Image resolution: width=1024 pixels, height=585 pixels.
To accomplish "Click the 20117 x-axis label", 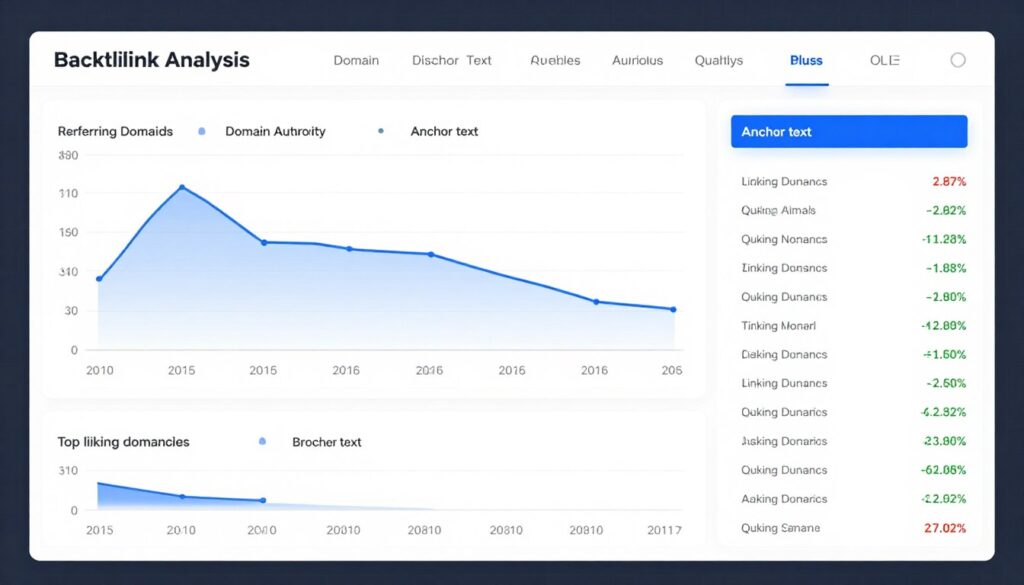I will click(x=664, y=530).
